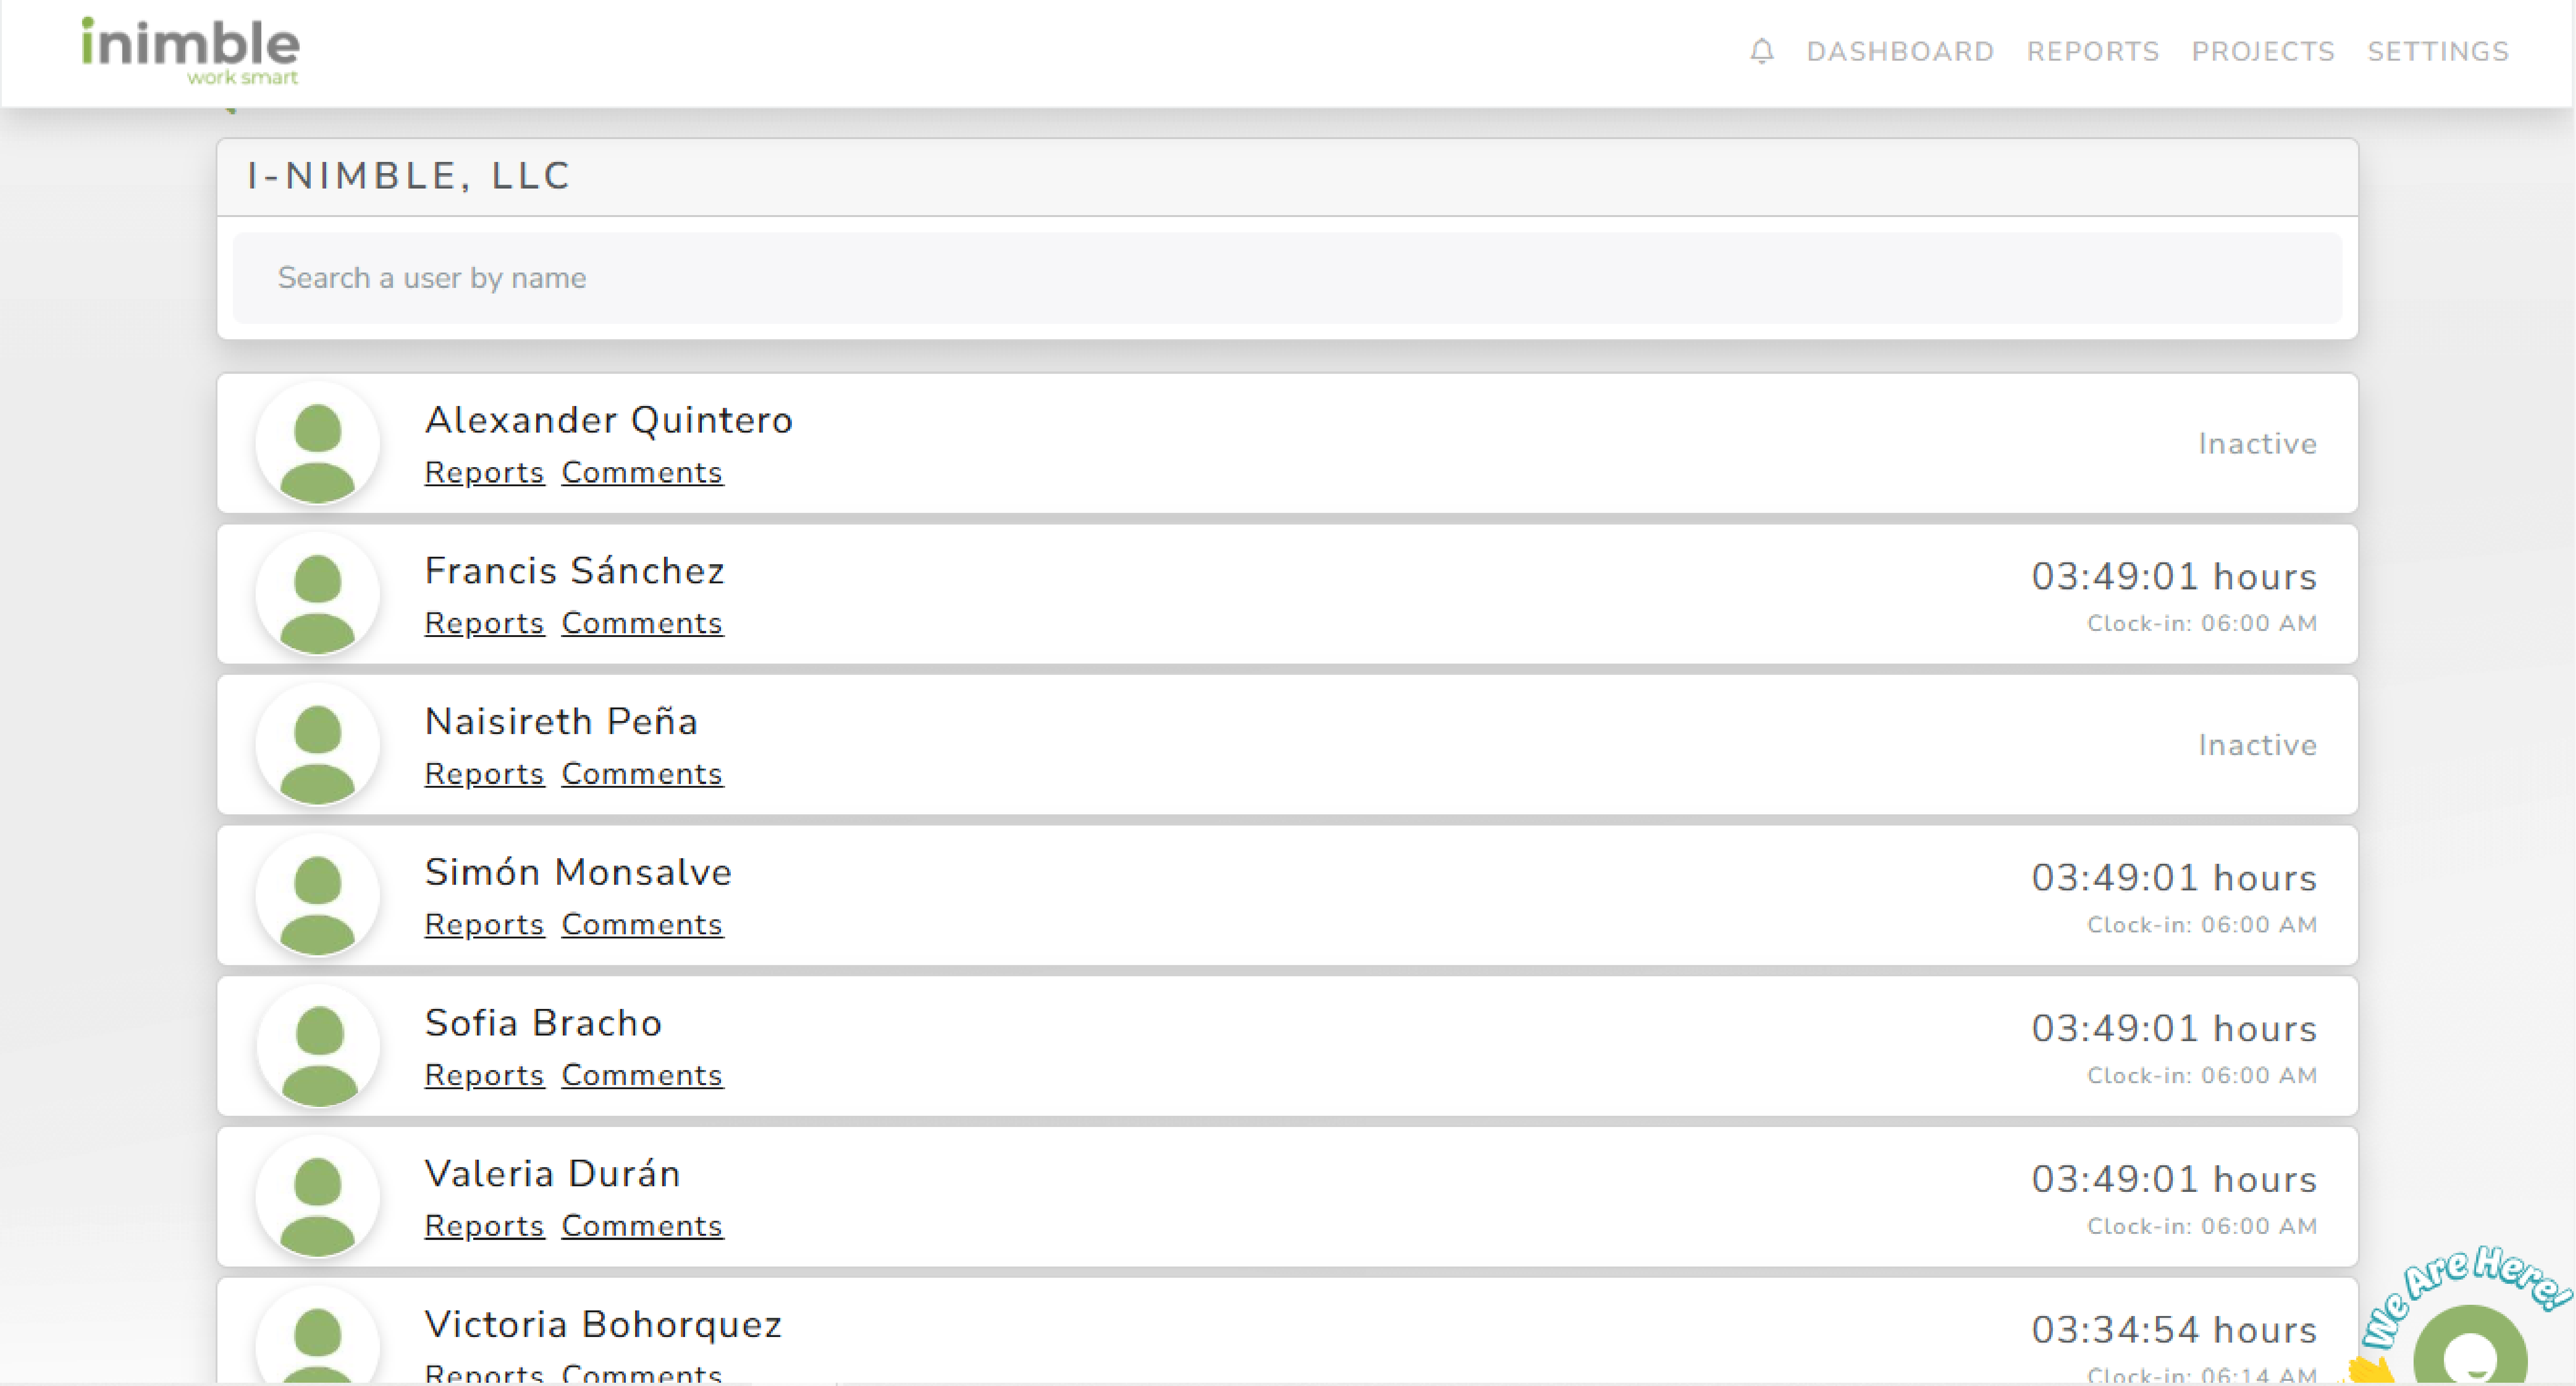Viewport: 2576px width, 1386px height.
Task: Open Comments link under Valeria Durán
Action: pos(641,1226)
